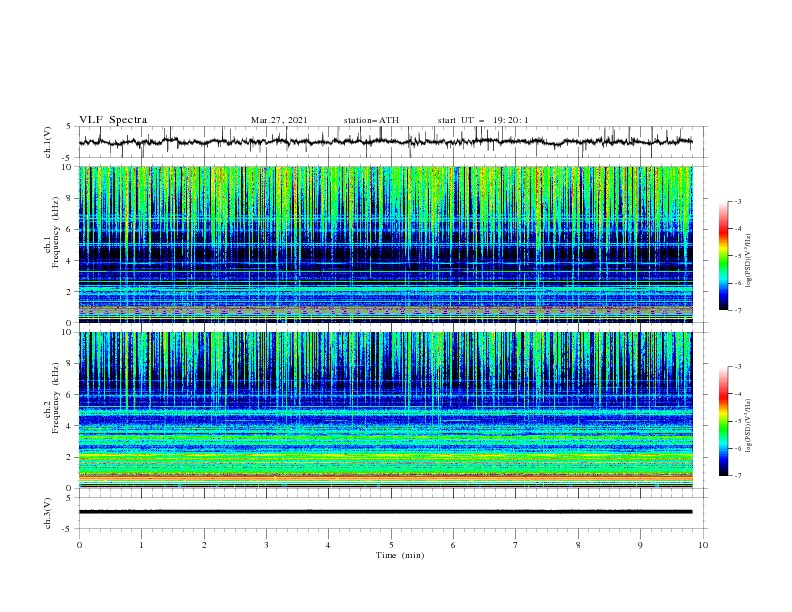Click time axis tick label "5"
This screenshot has height=612, width=792.
[x=391, y=545]
